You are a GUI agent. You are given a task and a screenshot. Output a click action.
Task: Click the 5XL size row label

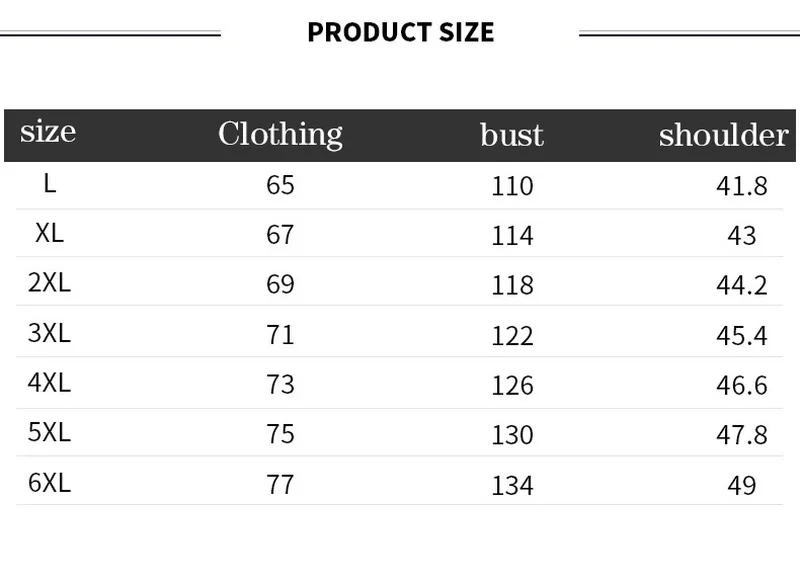click(x=49, y=432)
